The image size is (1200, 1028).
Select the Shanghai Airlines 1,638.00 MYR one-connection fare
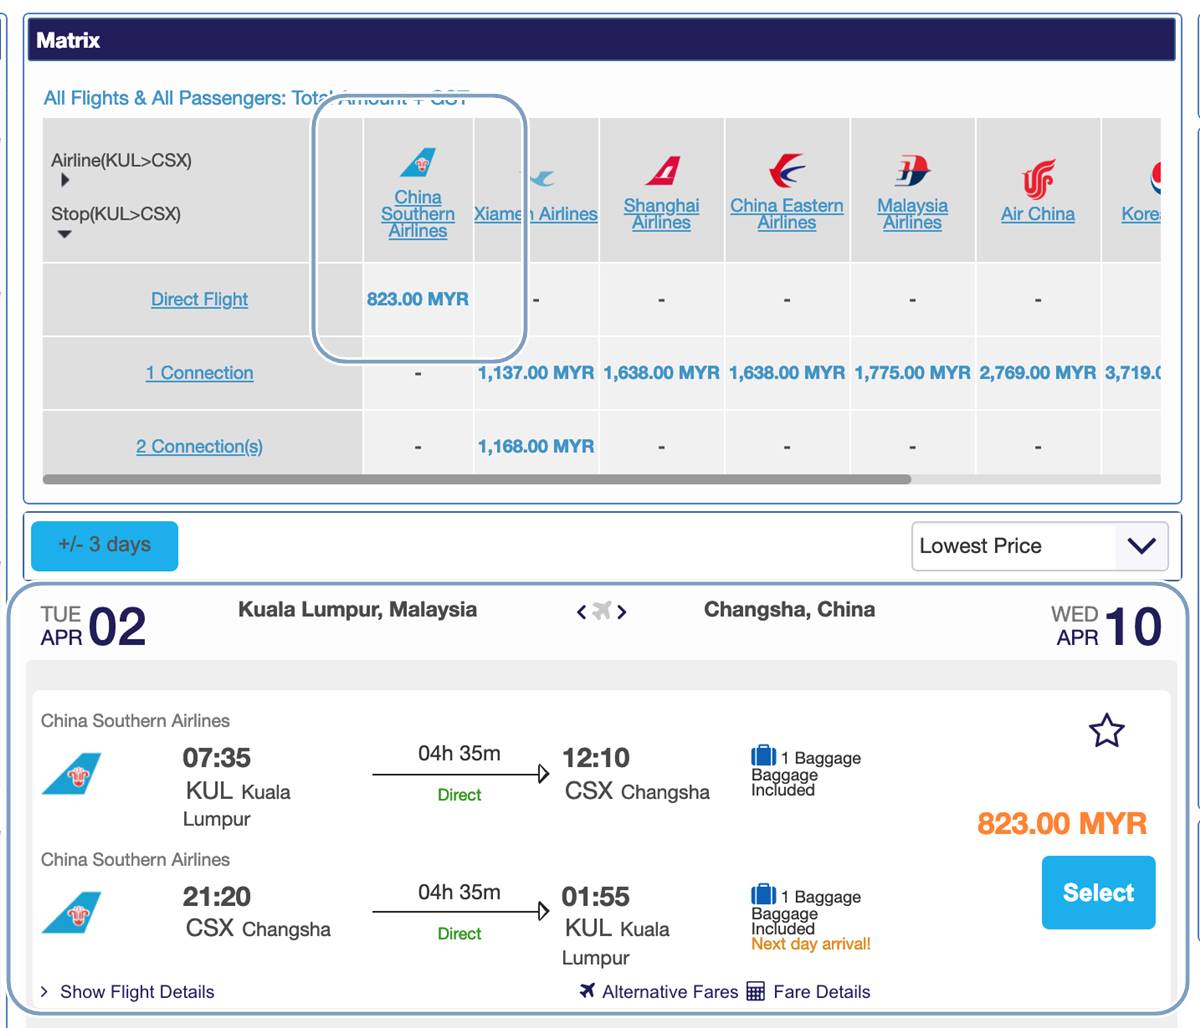662,373
